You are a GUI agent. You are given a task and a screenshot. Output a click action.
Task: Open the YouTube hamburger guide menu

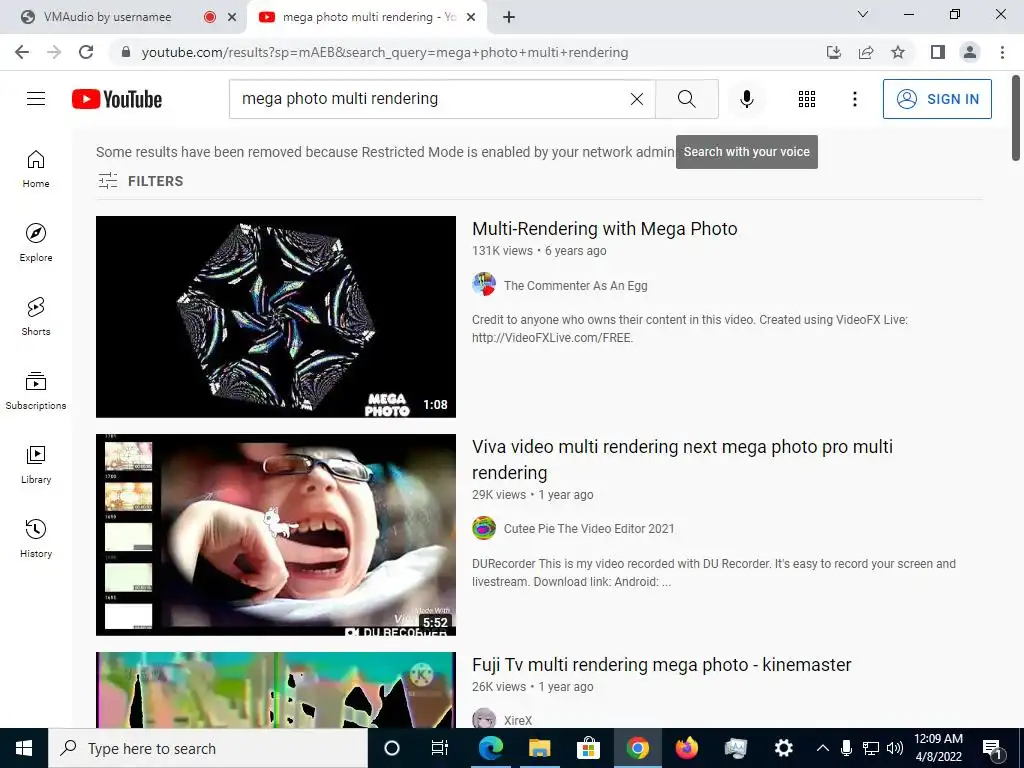[x=36, y=99]
